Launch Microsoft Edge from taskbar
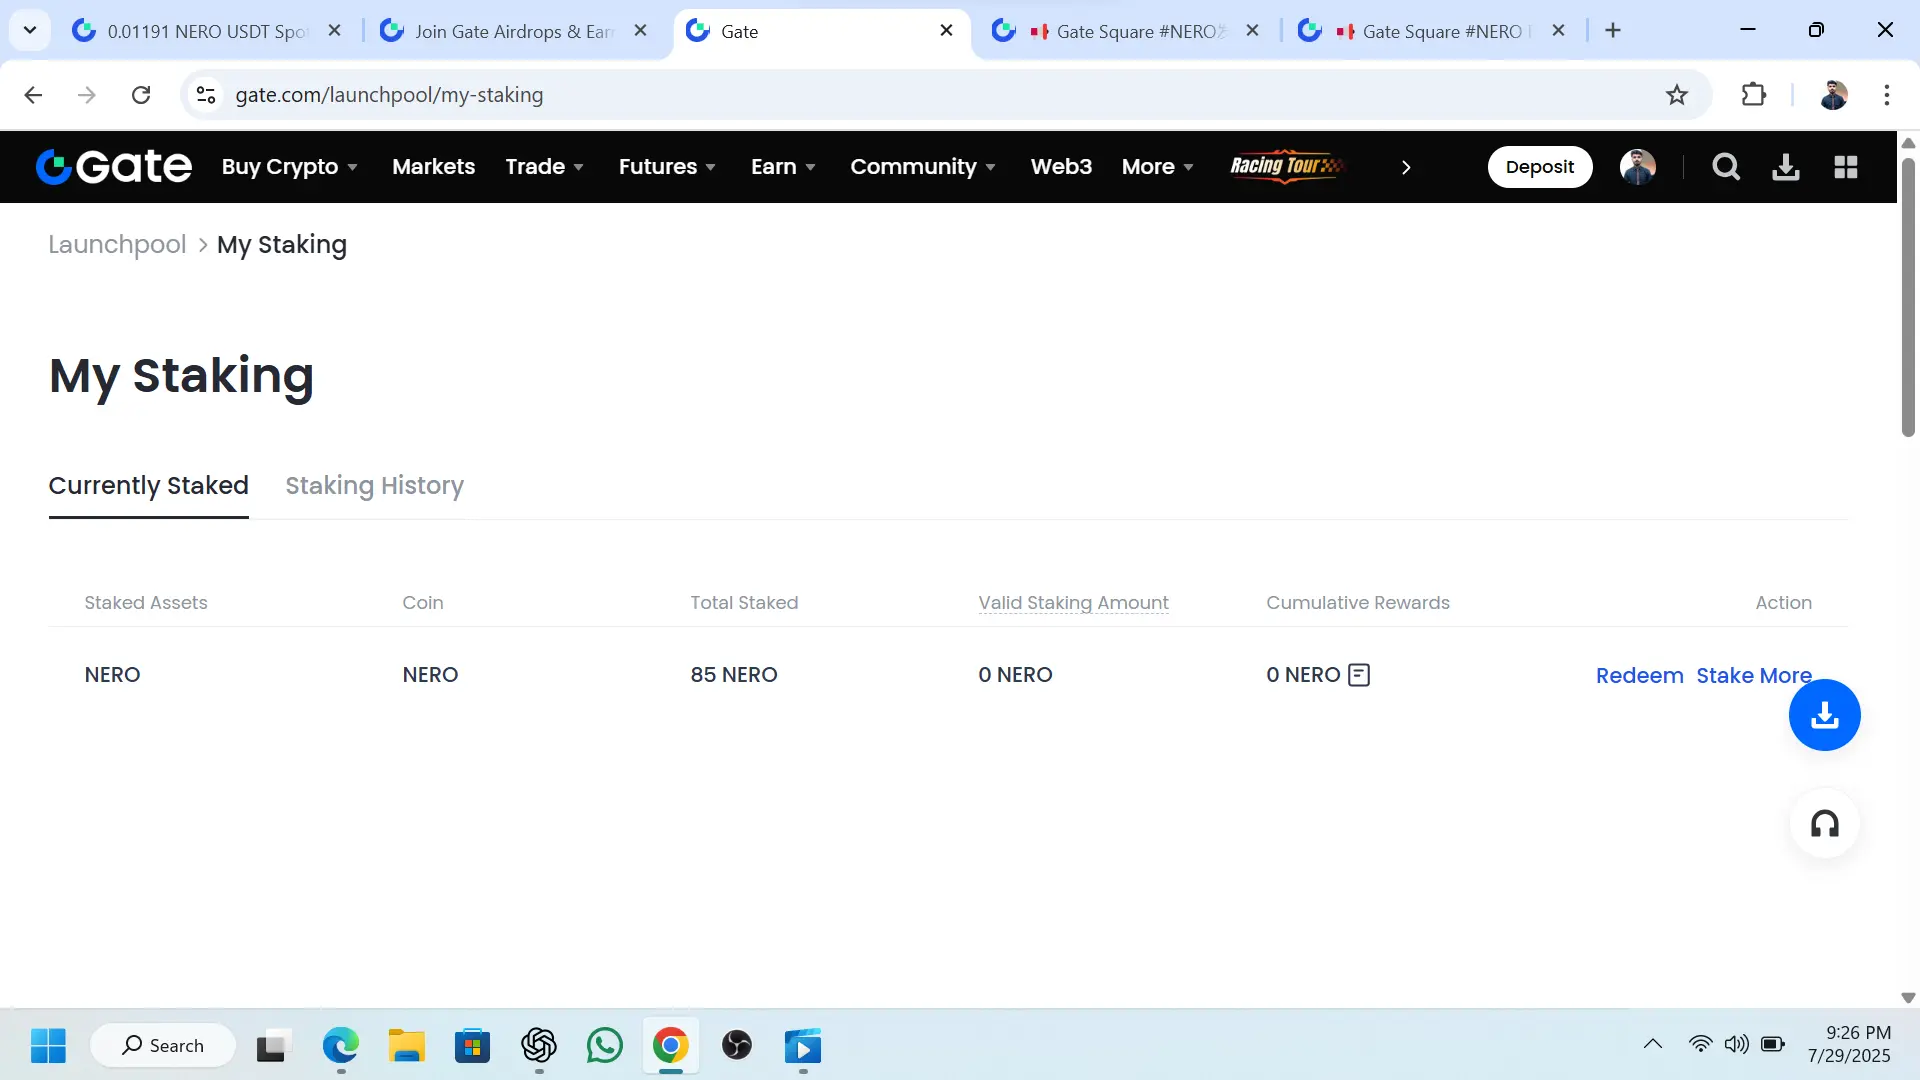This screenshot has height=1080, width=1920. [341, 1046]
